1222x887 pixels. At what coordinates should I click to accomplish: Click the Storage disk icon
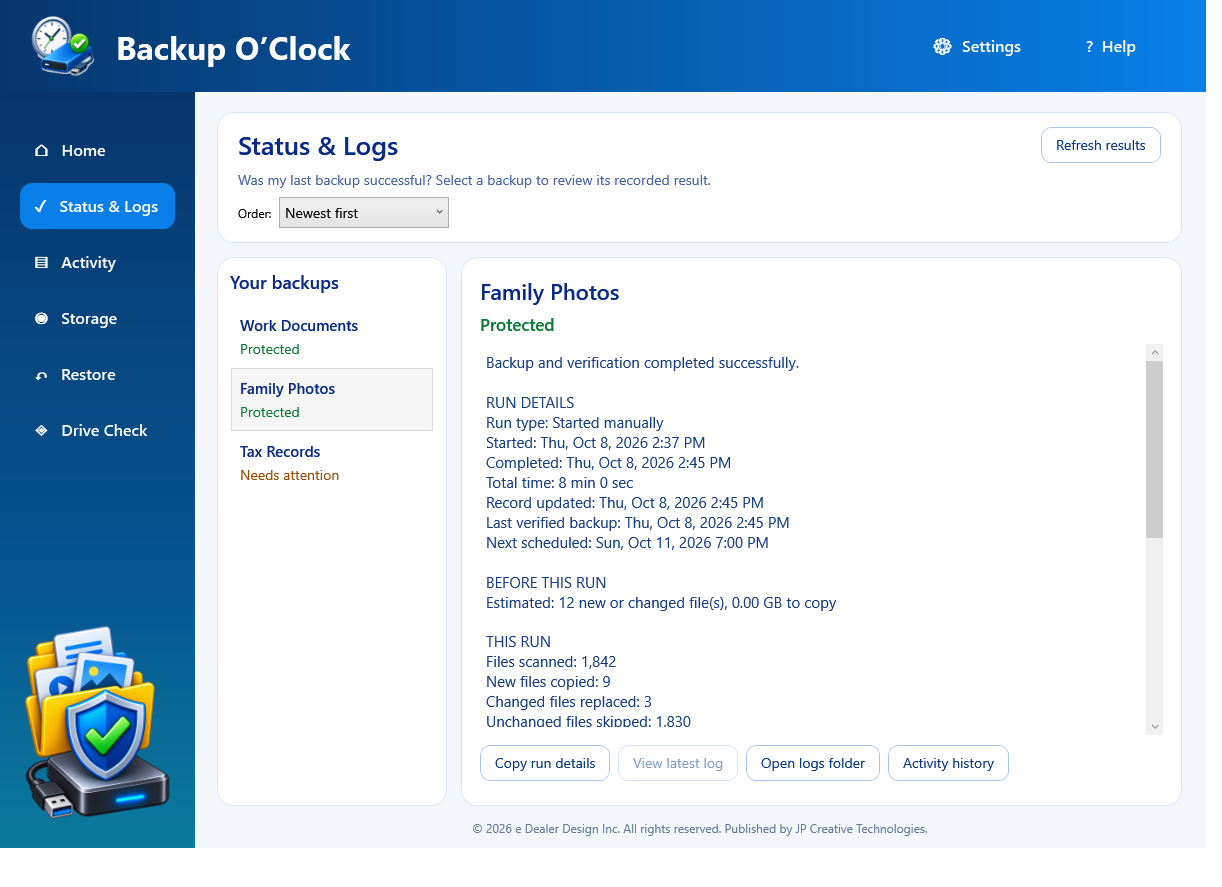coord(41,319)
